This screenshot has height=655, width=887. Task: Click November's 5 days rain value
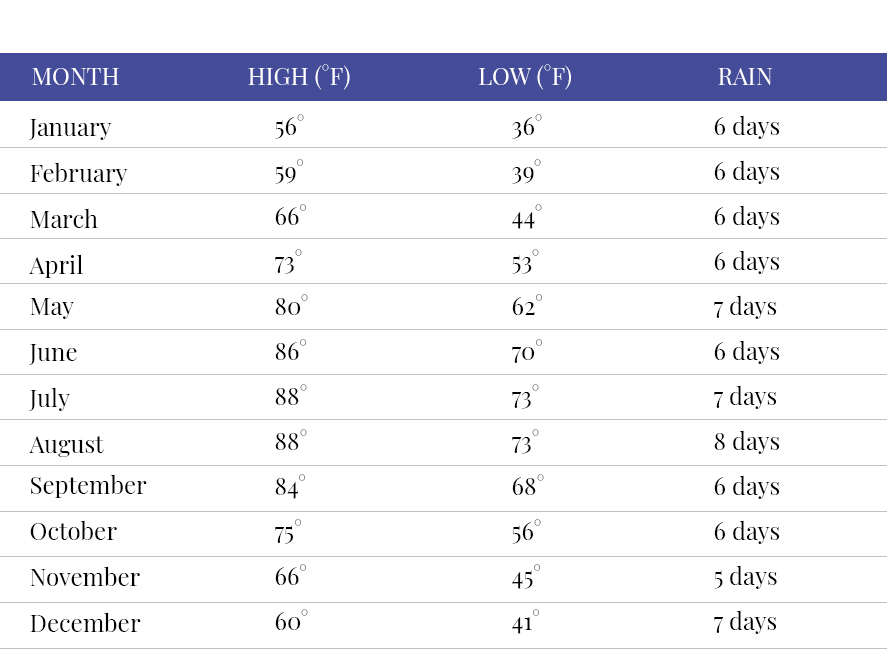[x=745, y=577]
